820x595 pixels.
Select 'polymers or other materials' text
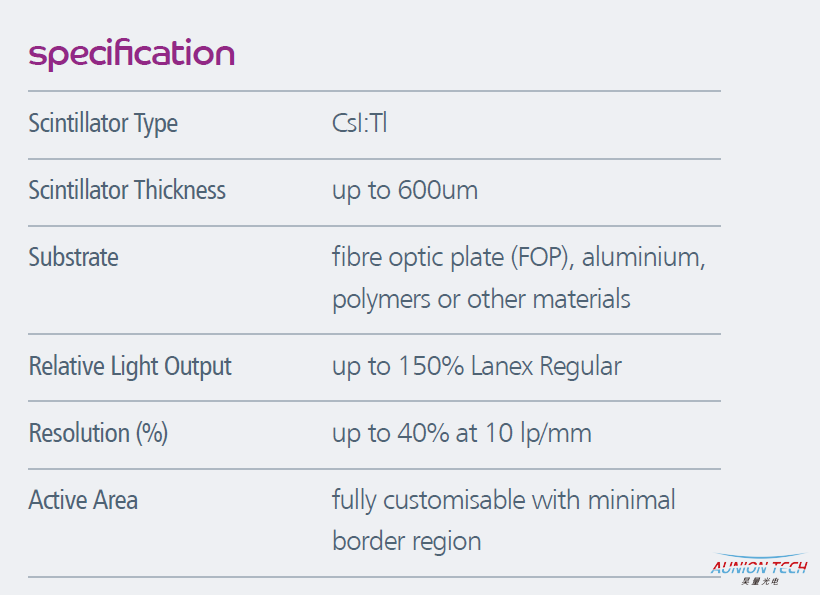(x=481, y=300)
